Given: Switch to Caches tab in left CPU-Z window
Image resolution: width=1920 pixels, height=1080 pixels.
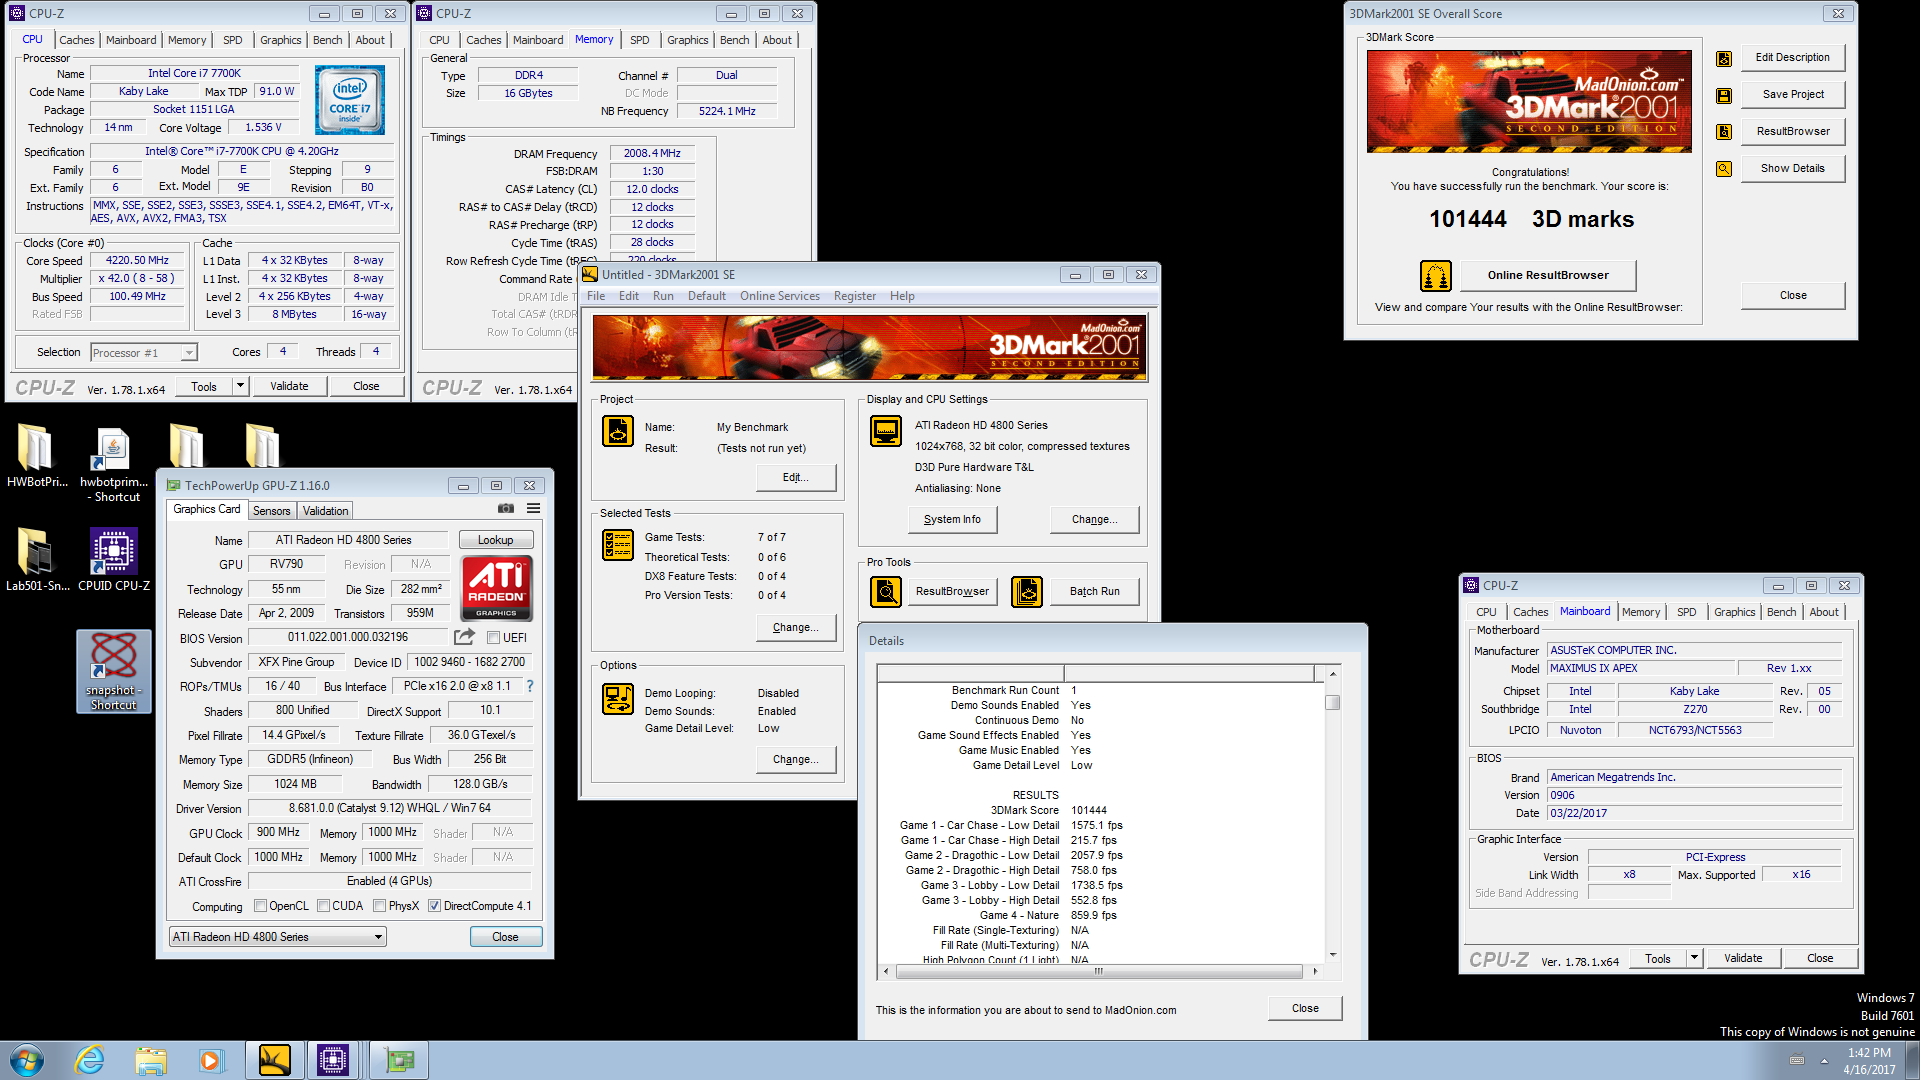Looking at the screenshot, I should pos(76,40).
